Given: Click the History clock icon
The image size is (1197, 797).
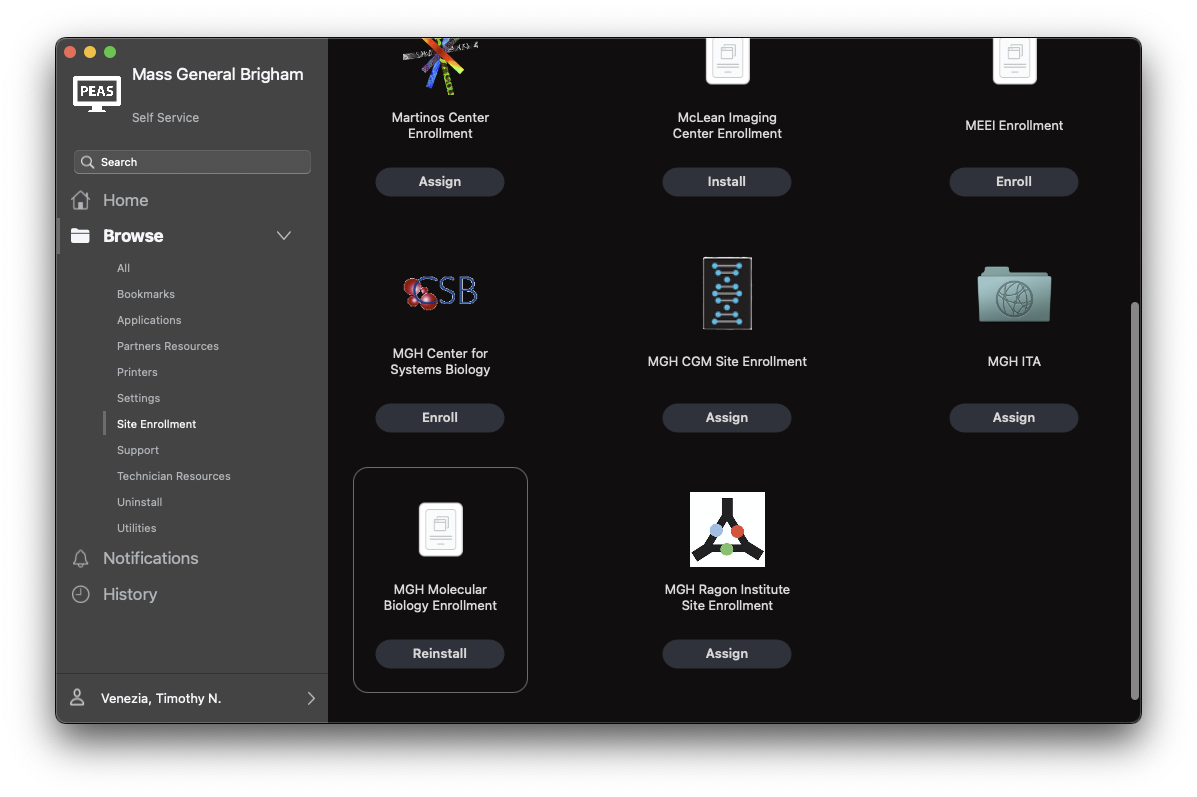Looking at the screenshot, I should click(x=81, y=594).
